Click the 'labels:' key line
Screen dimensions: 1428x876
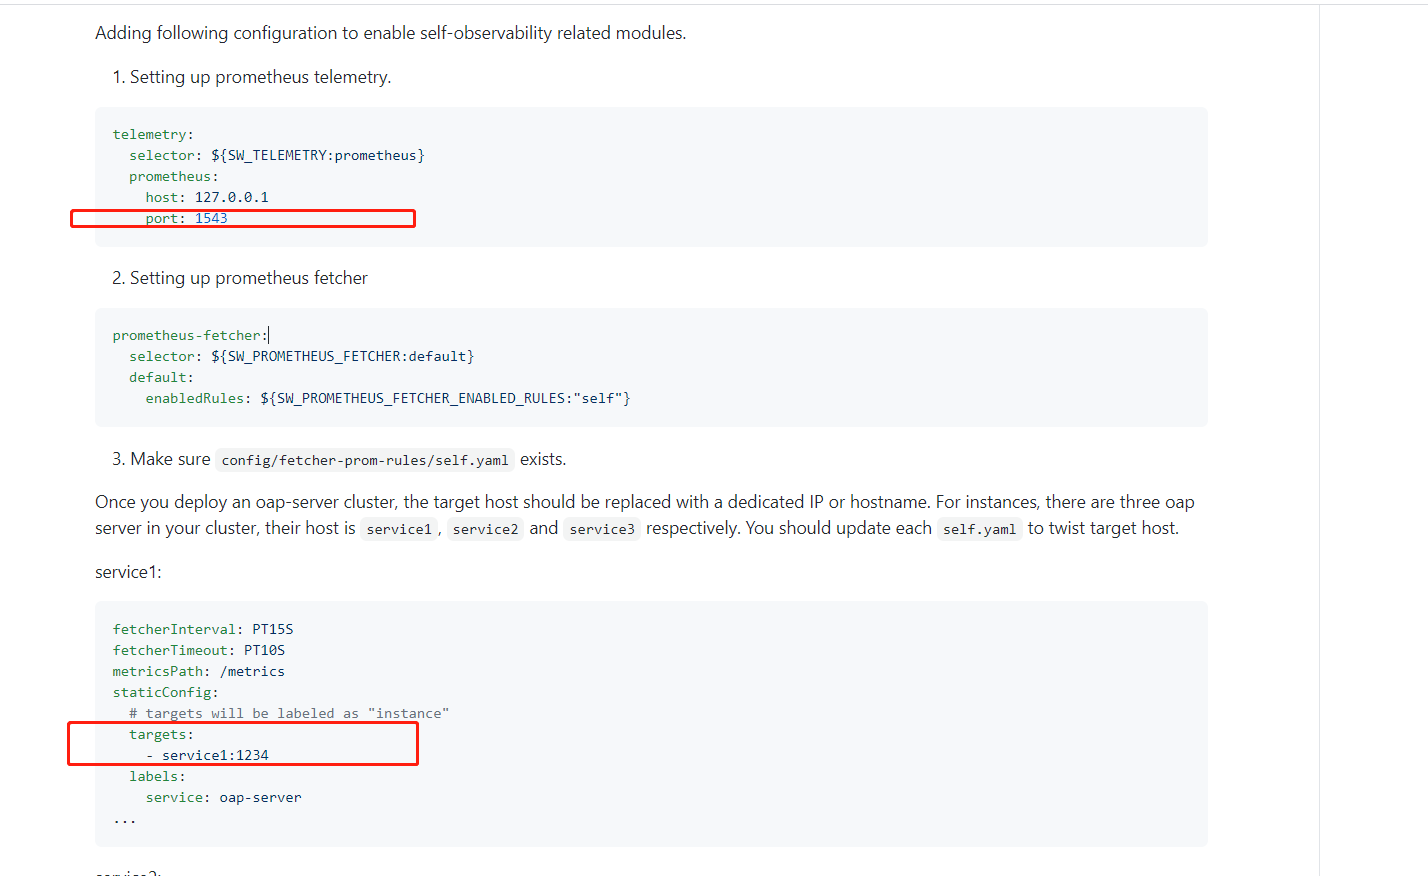click(x=157, y=776)
